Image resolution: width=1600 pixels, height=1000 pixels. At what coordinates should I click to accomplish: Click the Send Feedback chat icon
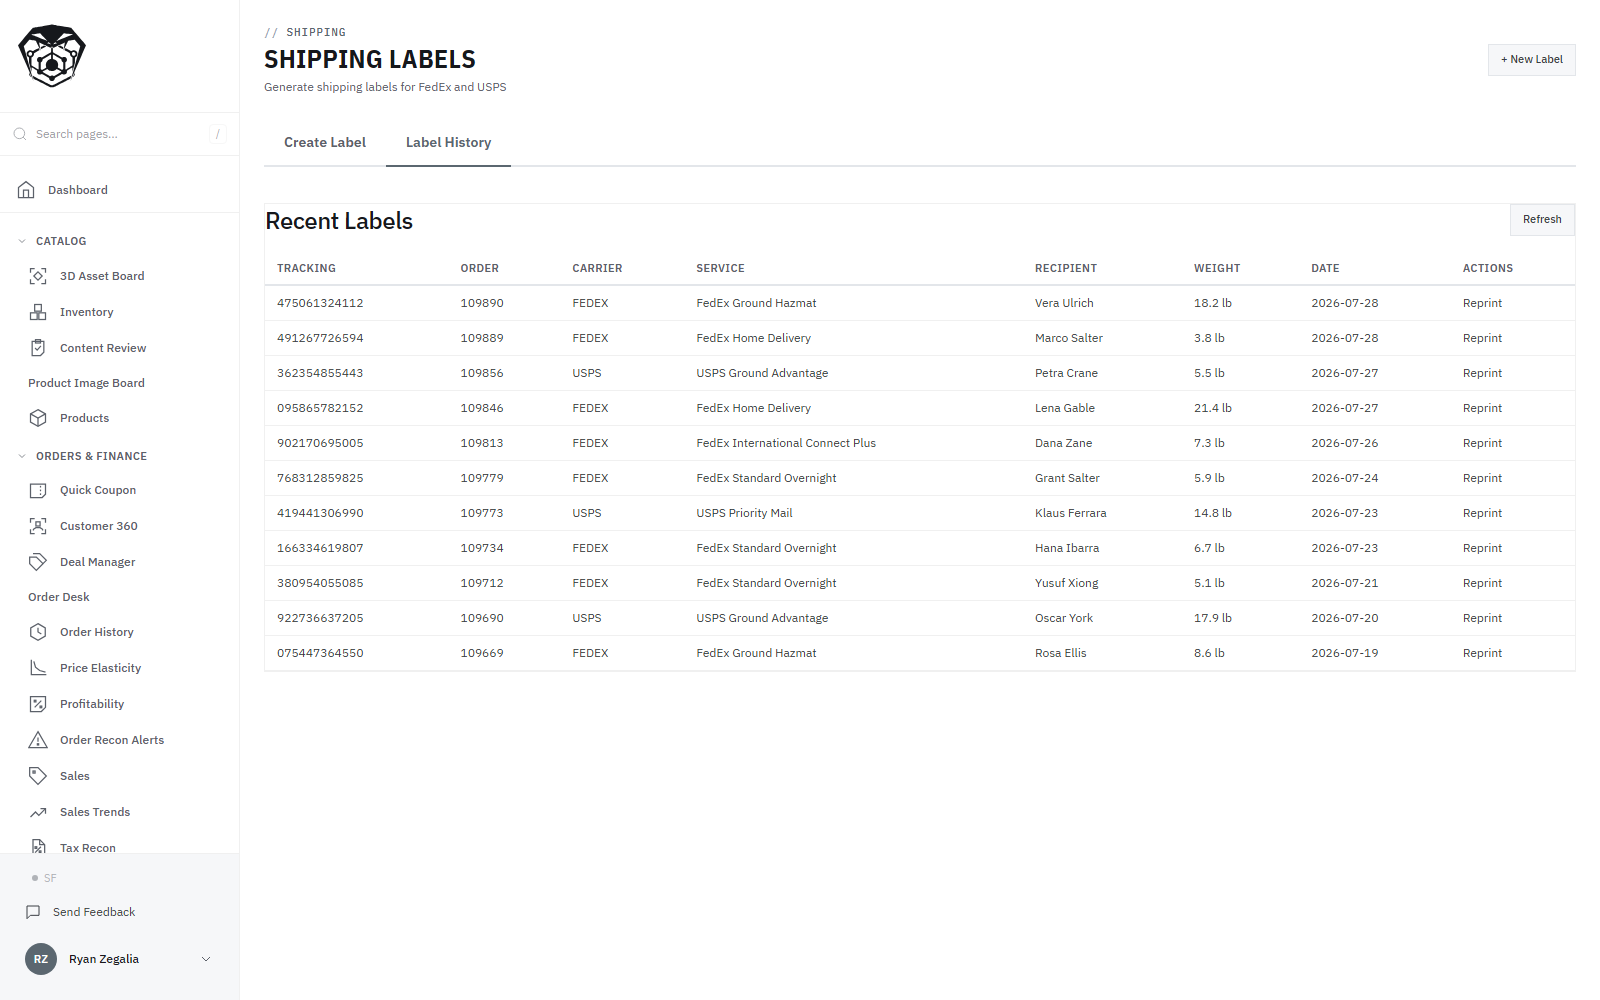point(33,912)
